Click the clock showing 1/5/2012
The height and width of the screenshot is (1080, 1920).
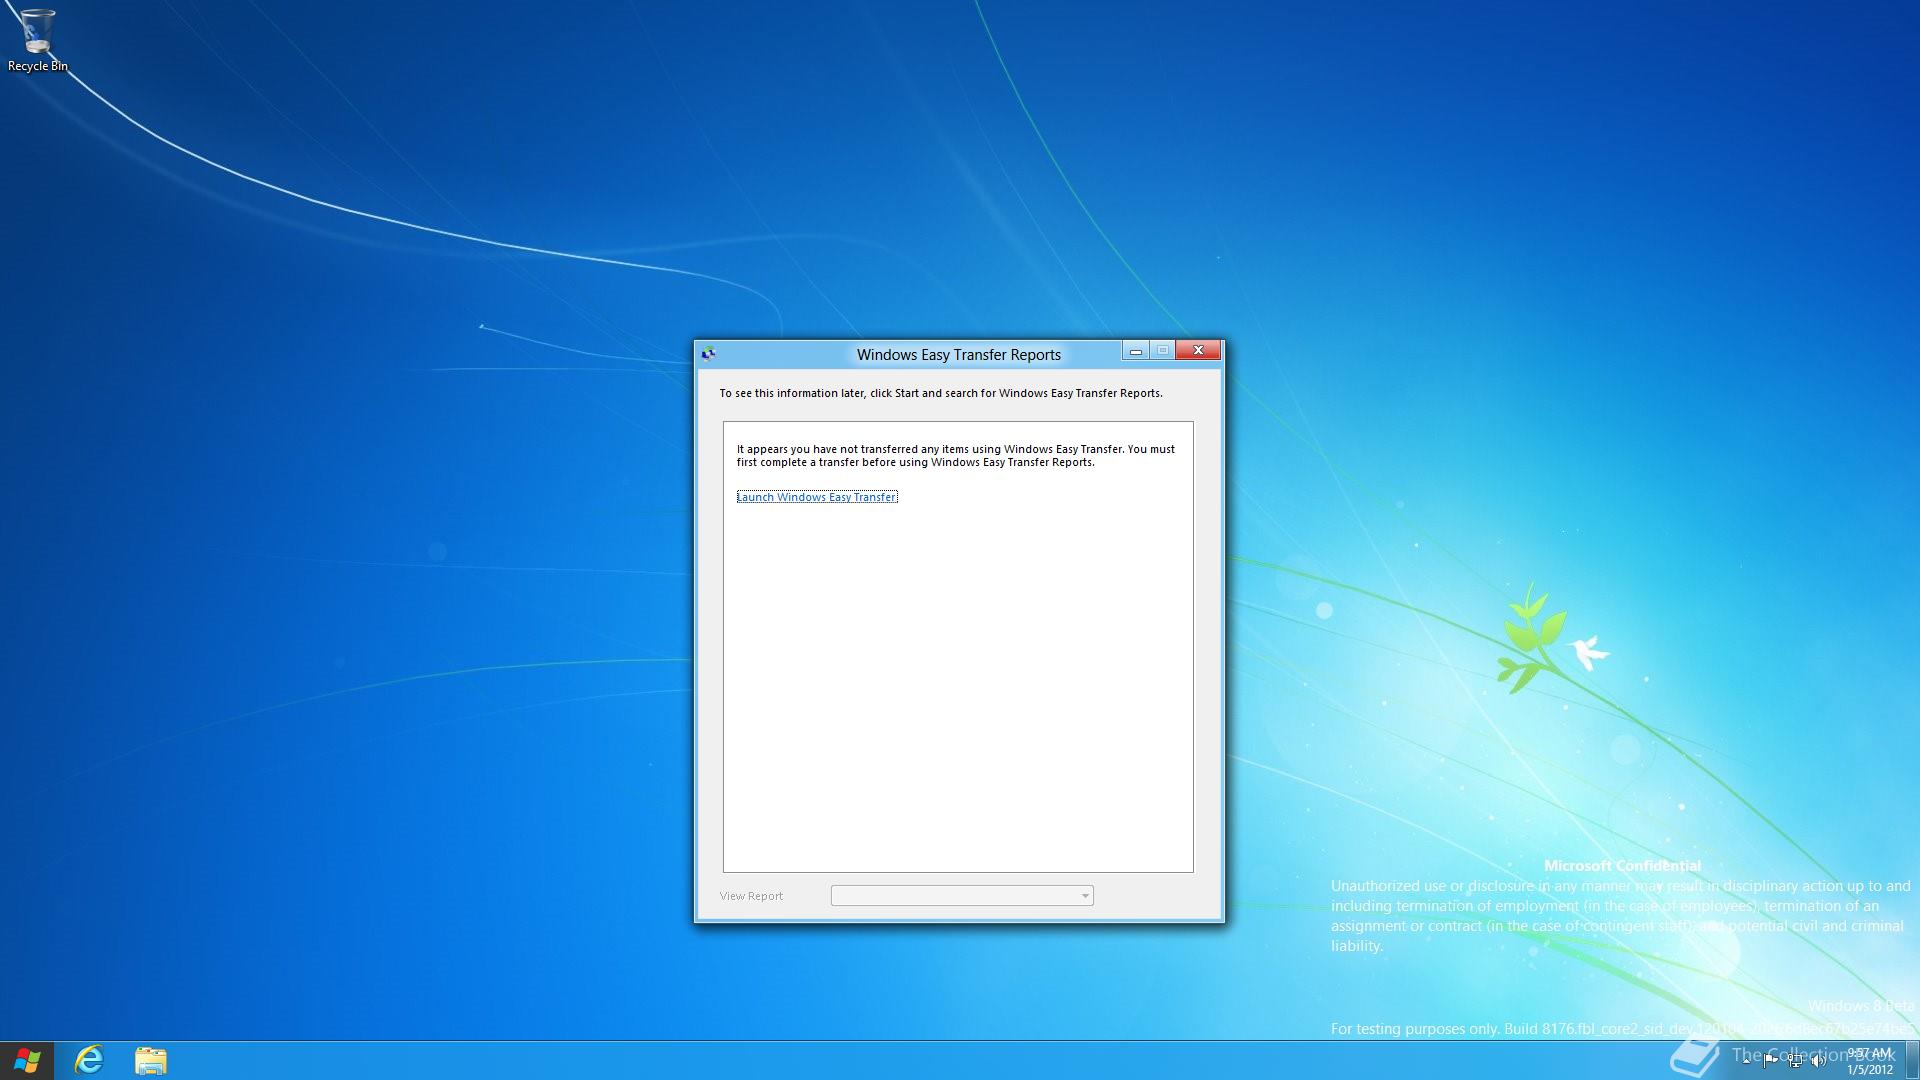tap(1870, 1061)
